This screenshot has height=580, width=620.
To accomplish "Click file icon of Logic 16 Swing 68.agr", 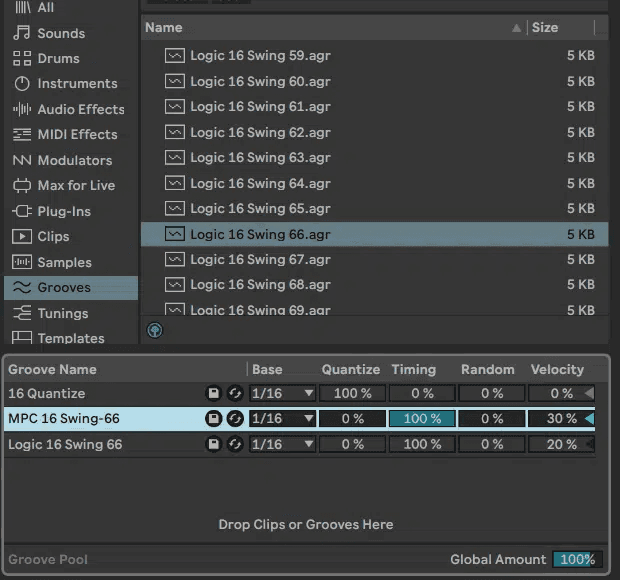I will pos(175,285).
